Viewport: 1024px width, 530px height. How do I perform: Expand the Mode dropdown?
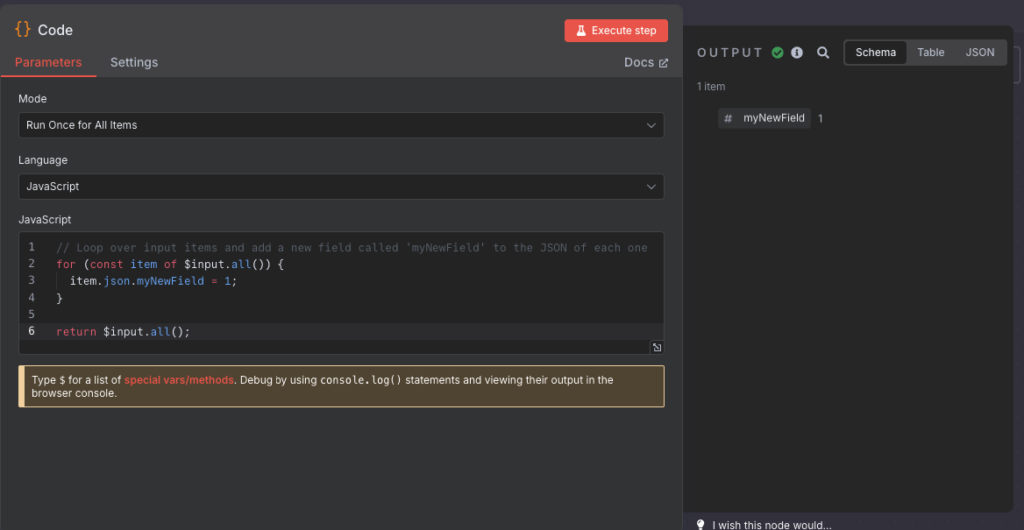(x=341, y=125)
